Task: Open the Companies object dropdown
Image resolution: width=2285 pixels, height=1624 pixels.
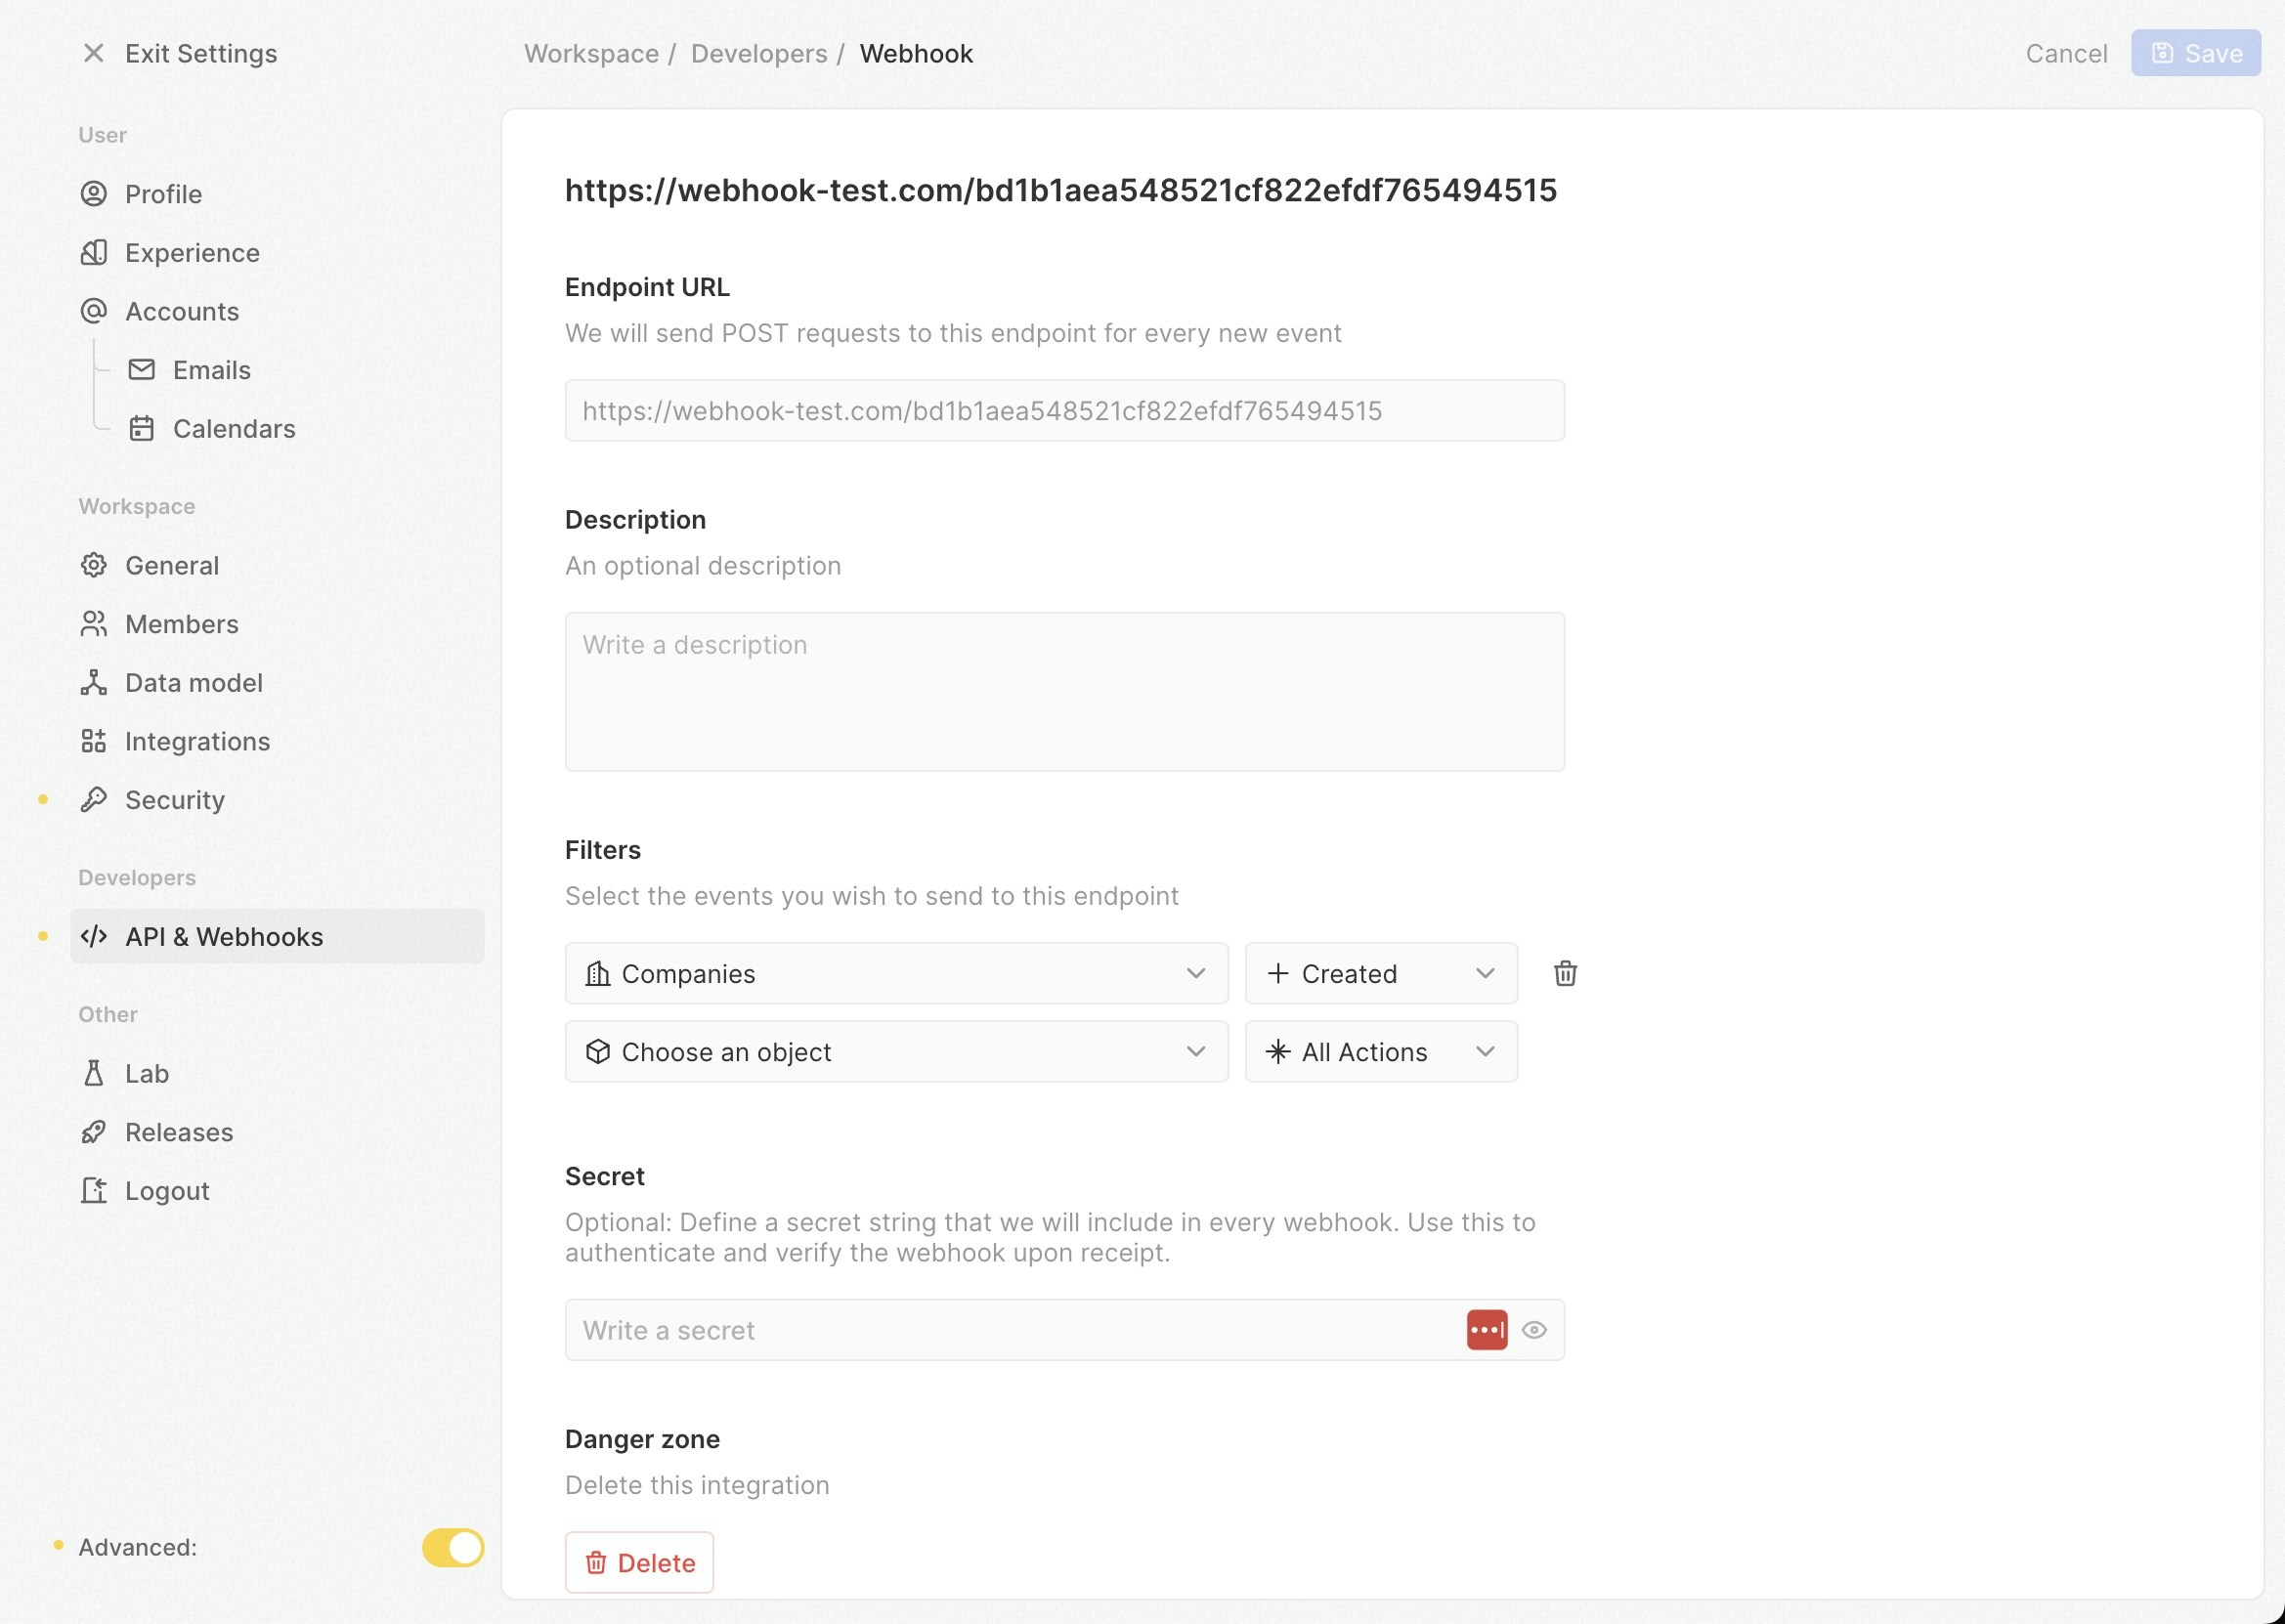Action: [x=895, y=973]
